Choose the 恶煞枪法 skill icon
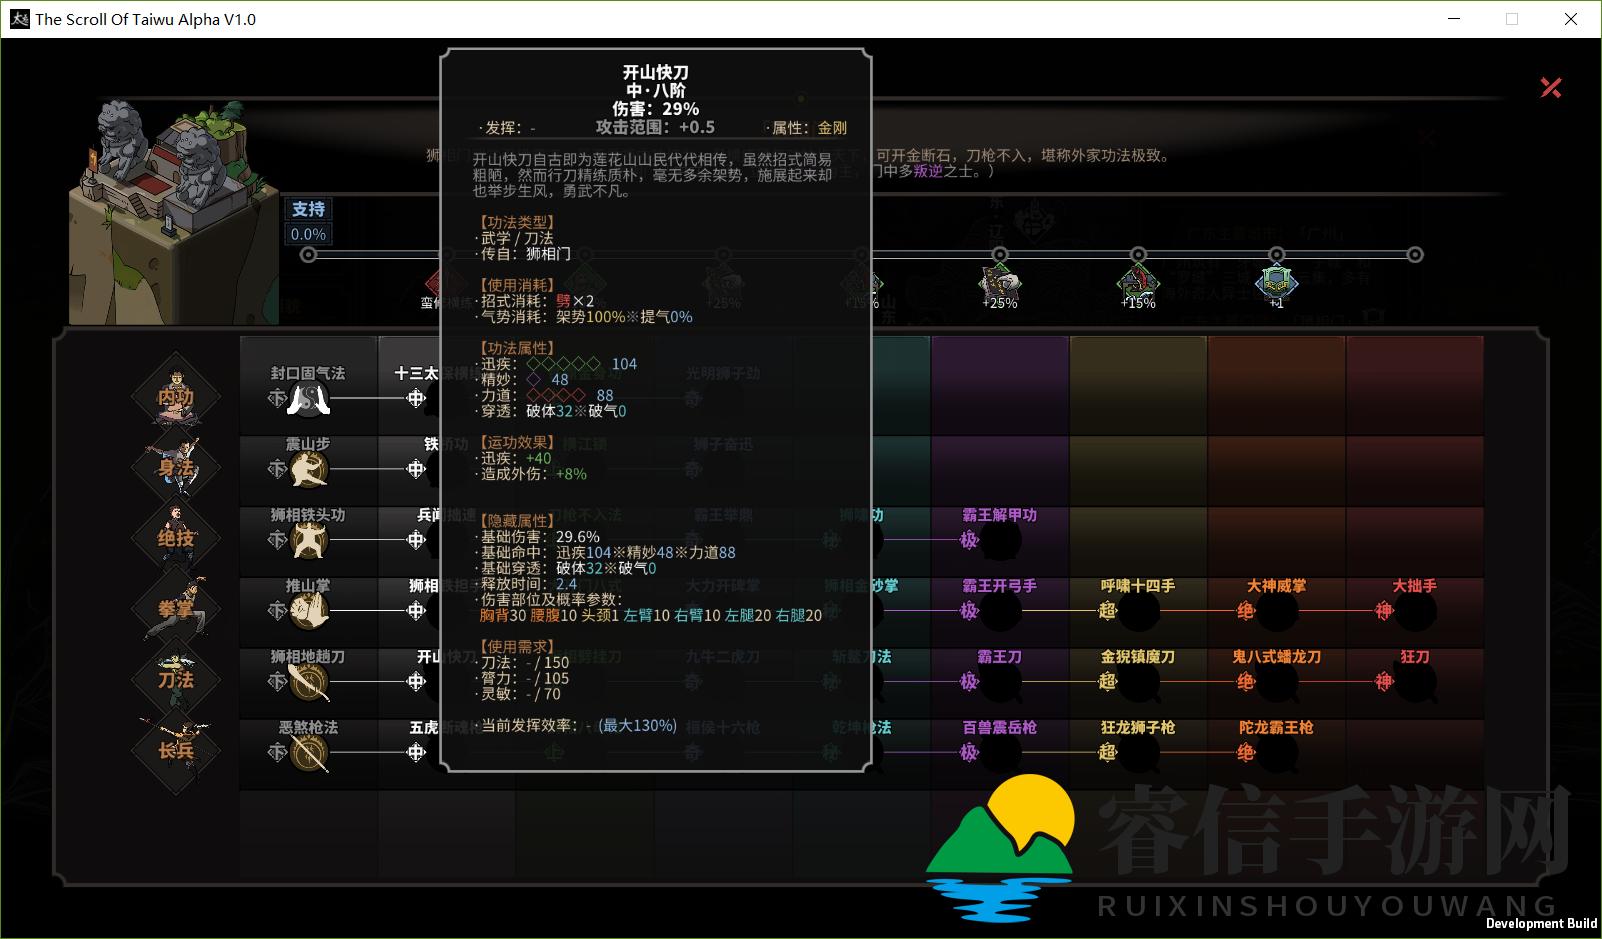Viewport: 1602px width, 939px height. click(x=309, y=753)
